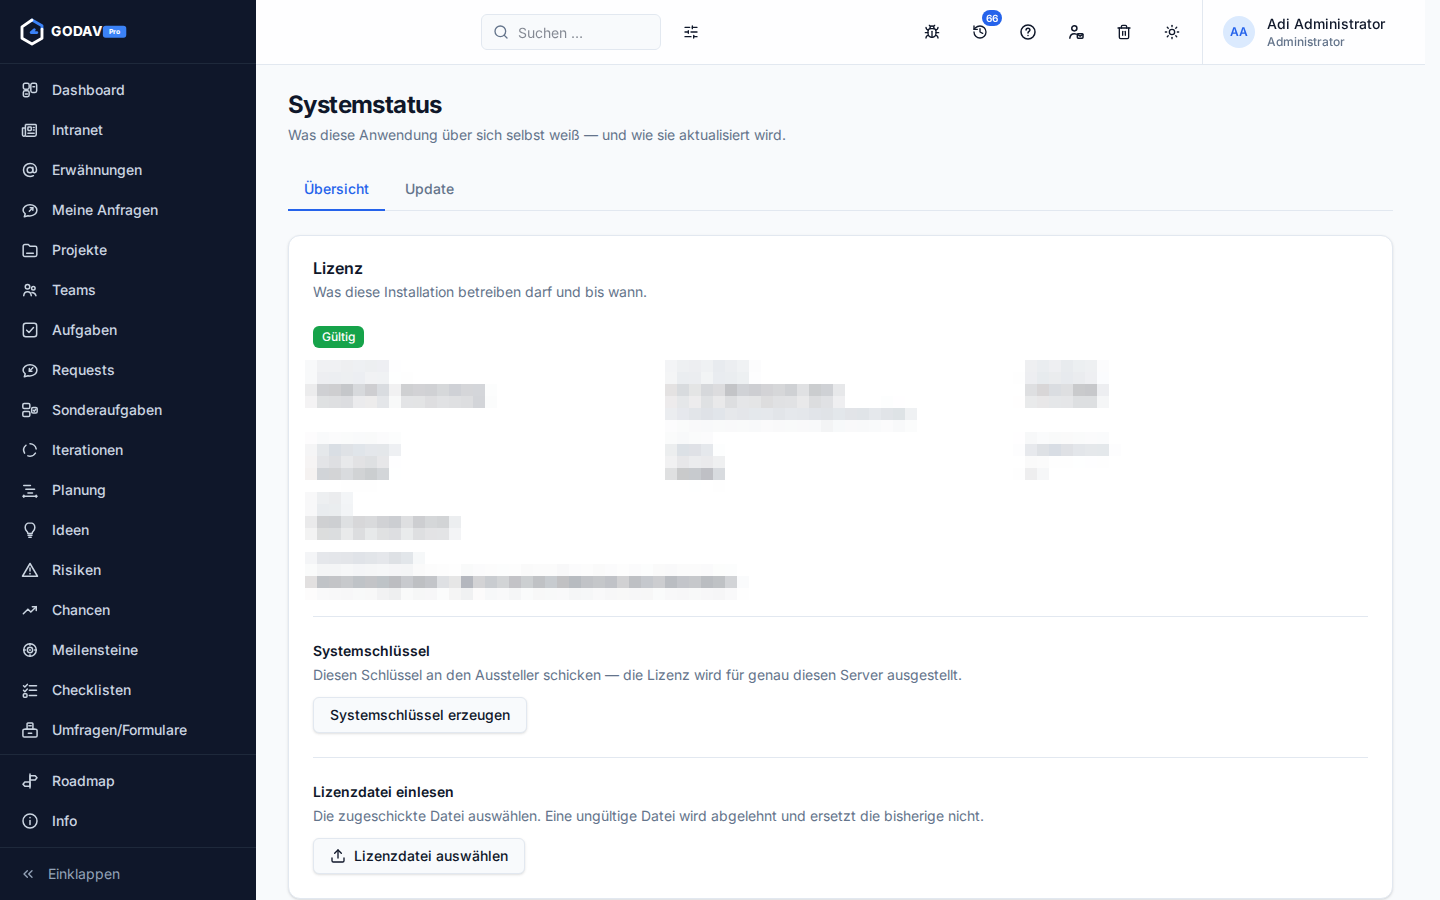Open Requests in sidebar
The image size is (1440, 900).
click(128, 370)
